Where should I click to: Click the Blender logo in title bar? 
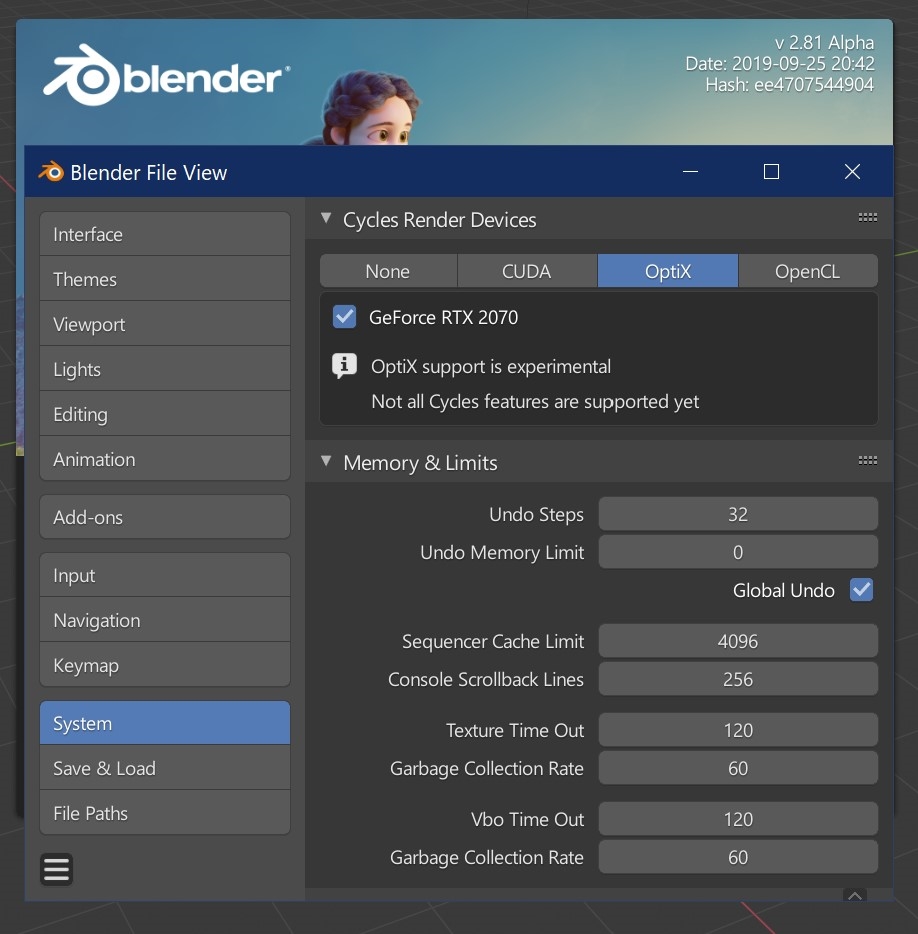(x=51, y=172)
